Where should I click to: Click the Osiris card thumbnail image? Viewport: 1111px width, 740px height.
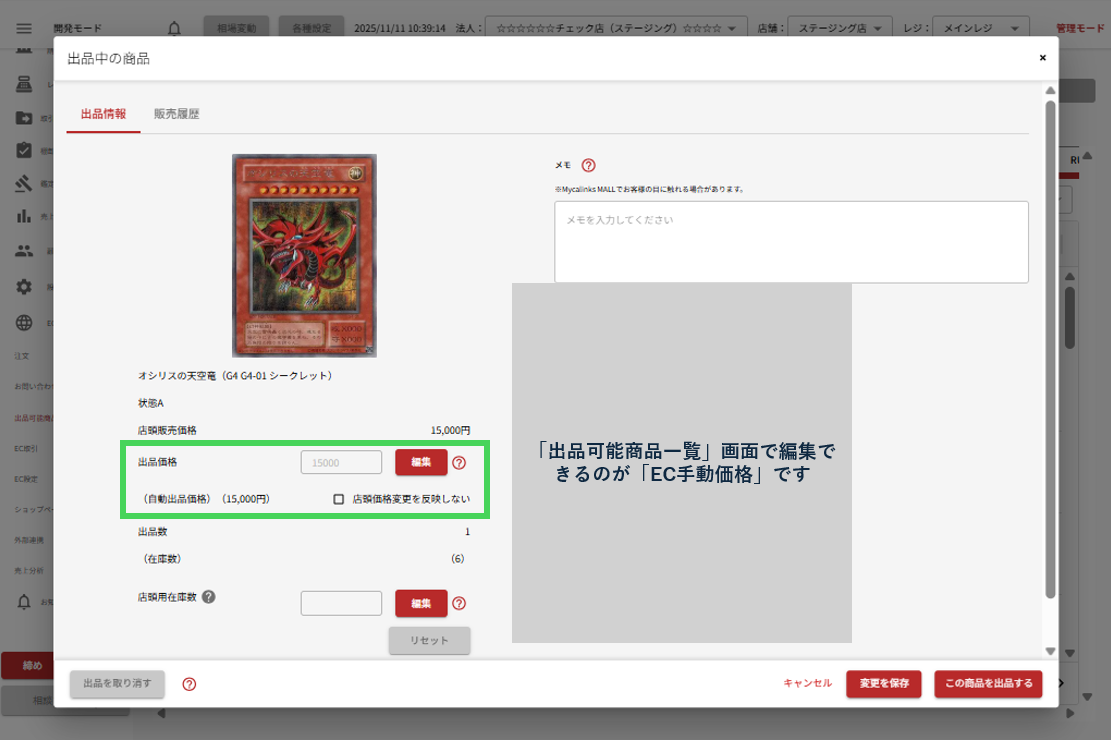click(x=304, y=256)
